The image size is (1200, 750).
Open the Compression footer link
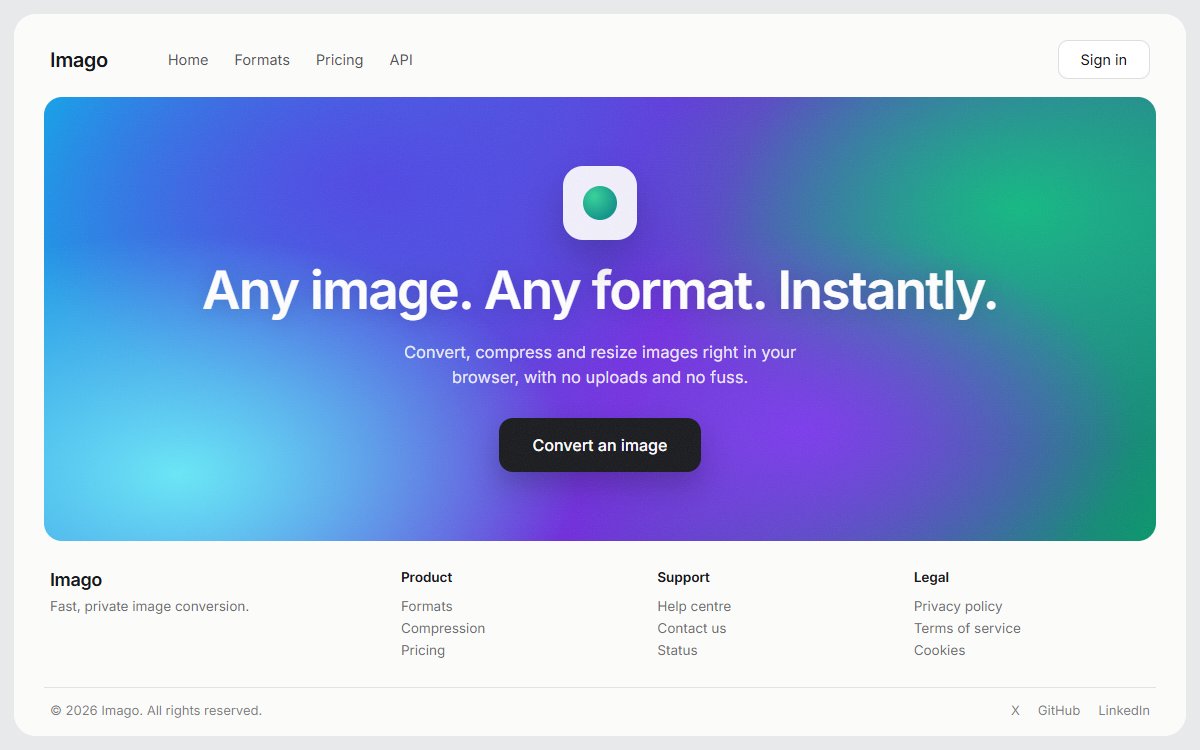pyautogui.click(x=443, y=628)
